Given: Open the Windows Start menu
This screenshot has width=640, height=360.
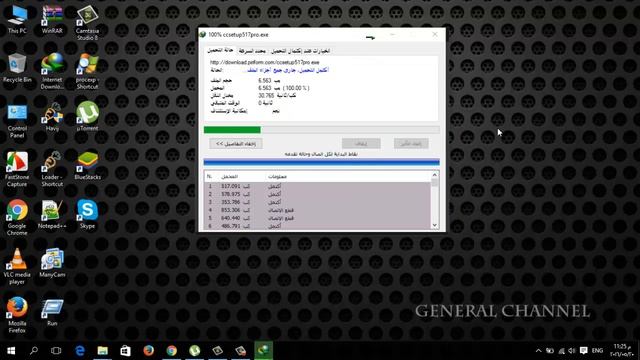Looking at the screenshot, I should pos(11,351).
